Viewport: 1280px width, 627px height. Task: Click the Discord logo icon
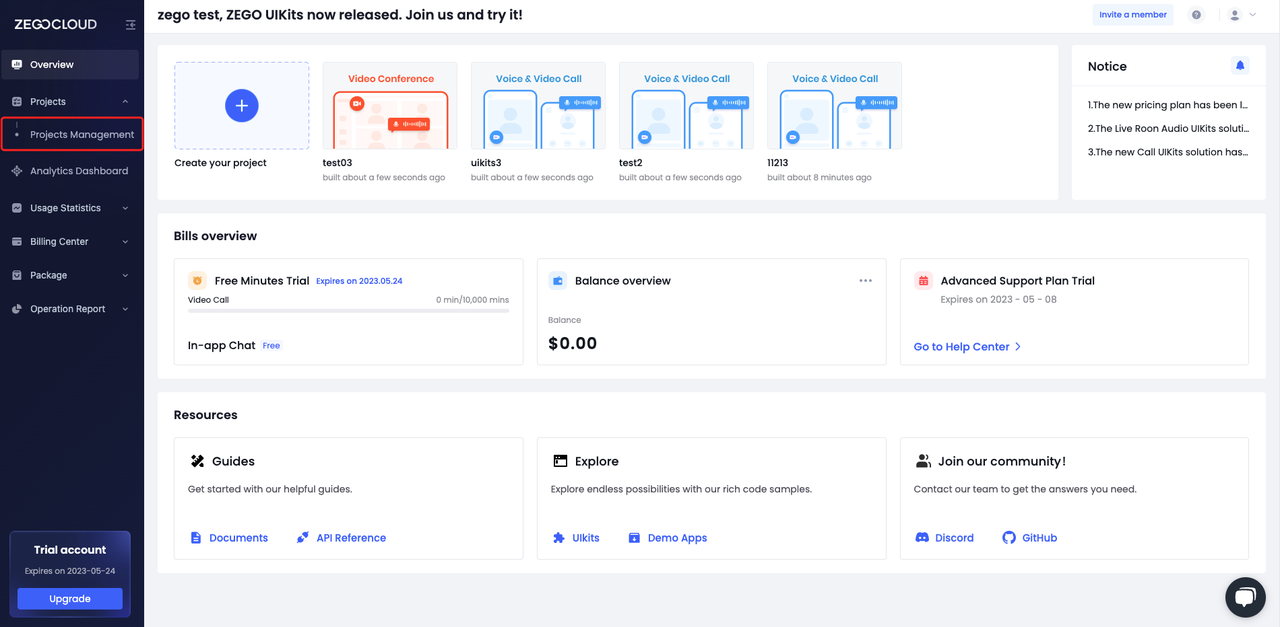(x=922, y=538)
